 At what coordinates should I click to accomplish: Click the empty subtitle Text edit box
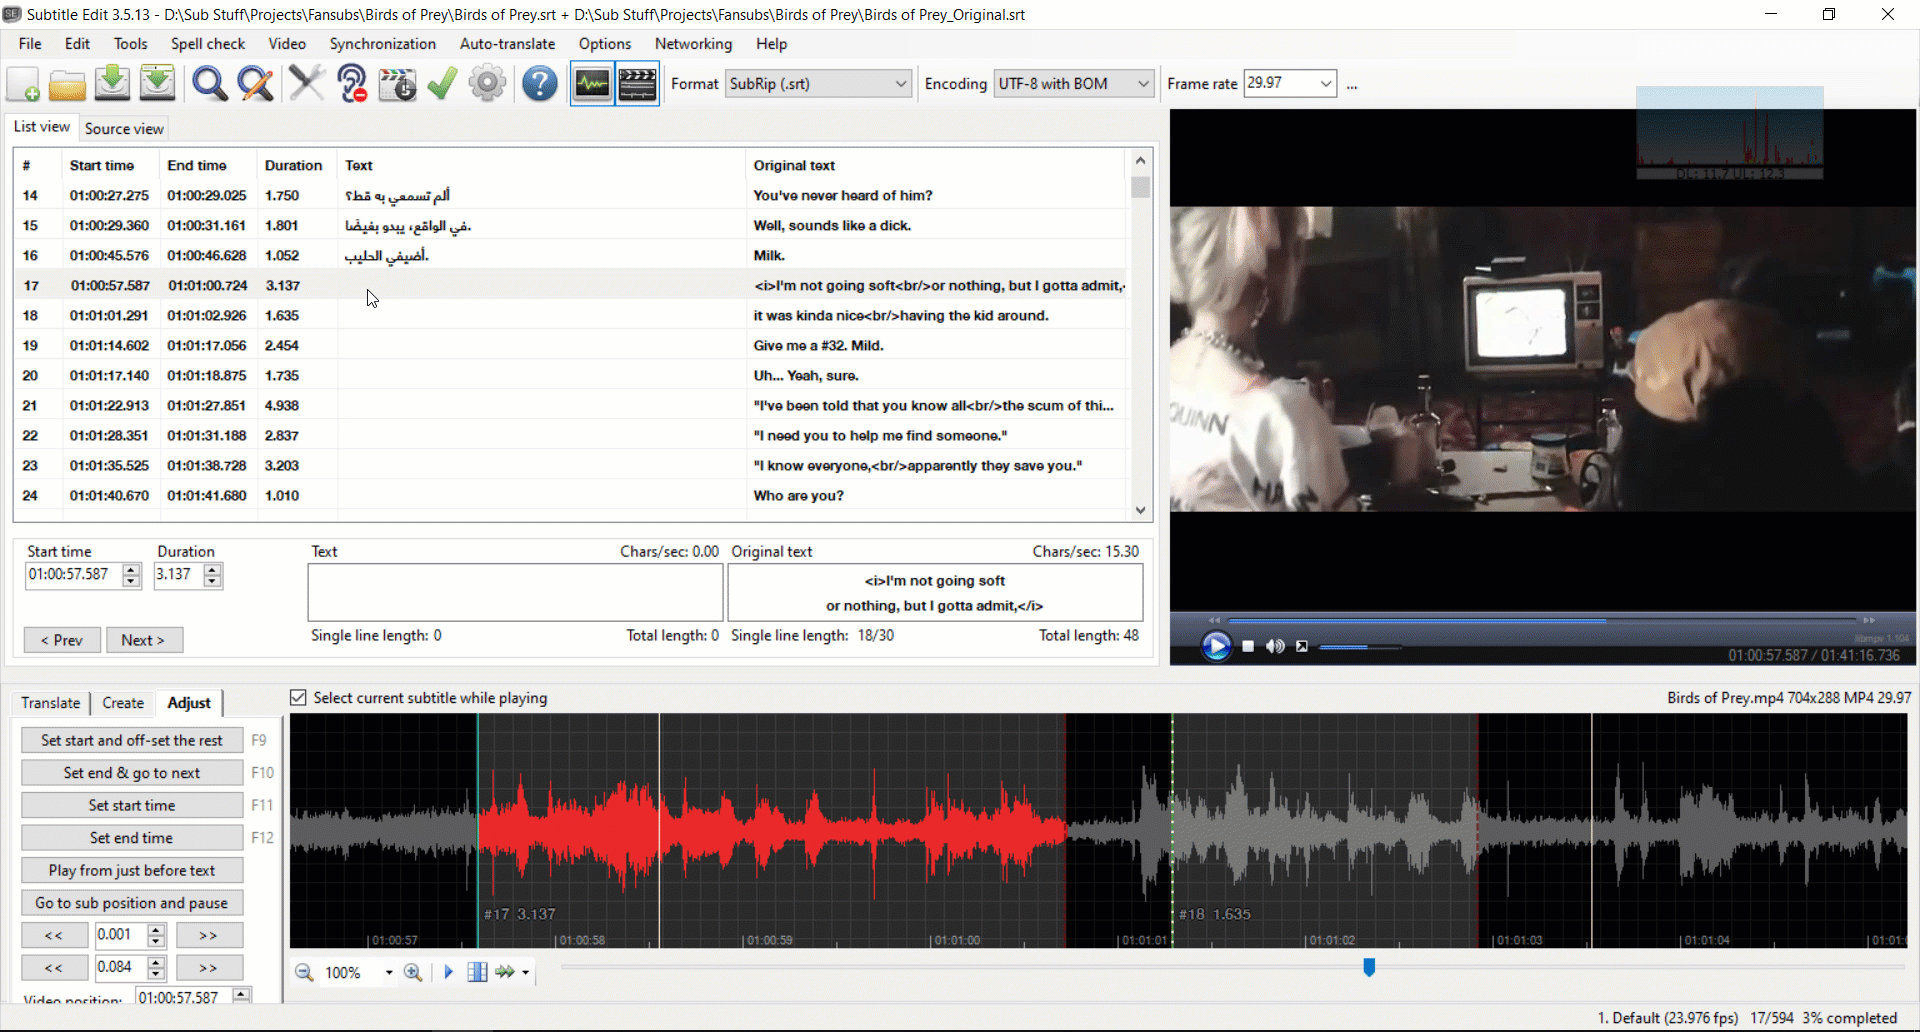coord(515,592)
